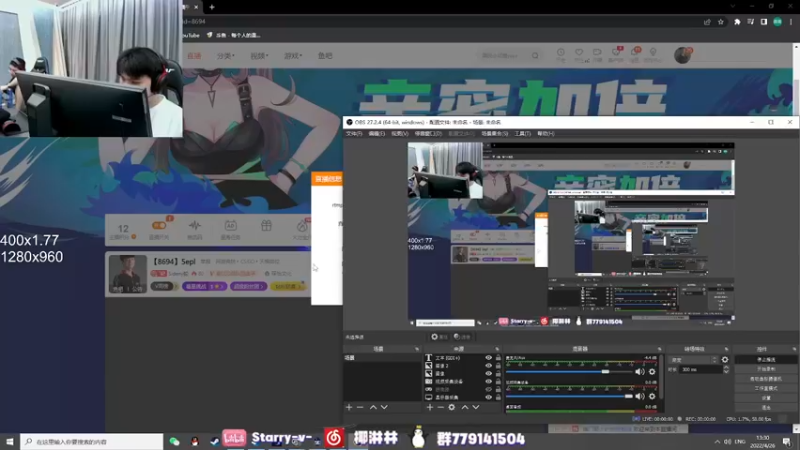The image size is (800, 450).
Task: Show the hidden fifth source row
Action: click(x=488, y=389)
